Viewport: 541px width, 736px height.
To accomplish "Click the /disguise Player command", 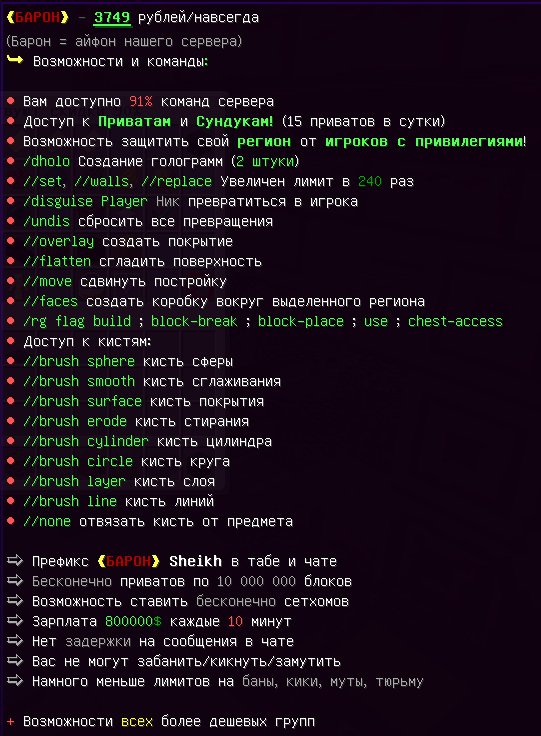I will 85,201.
